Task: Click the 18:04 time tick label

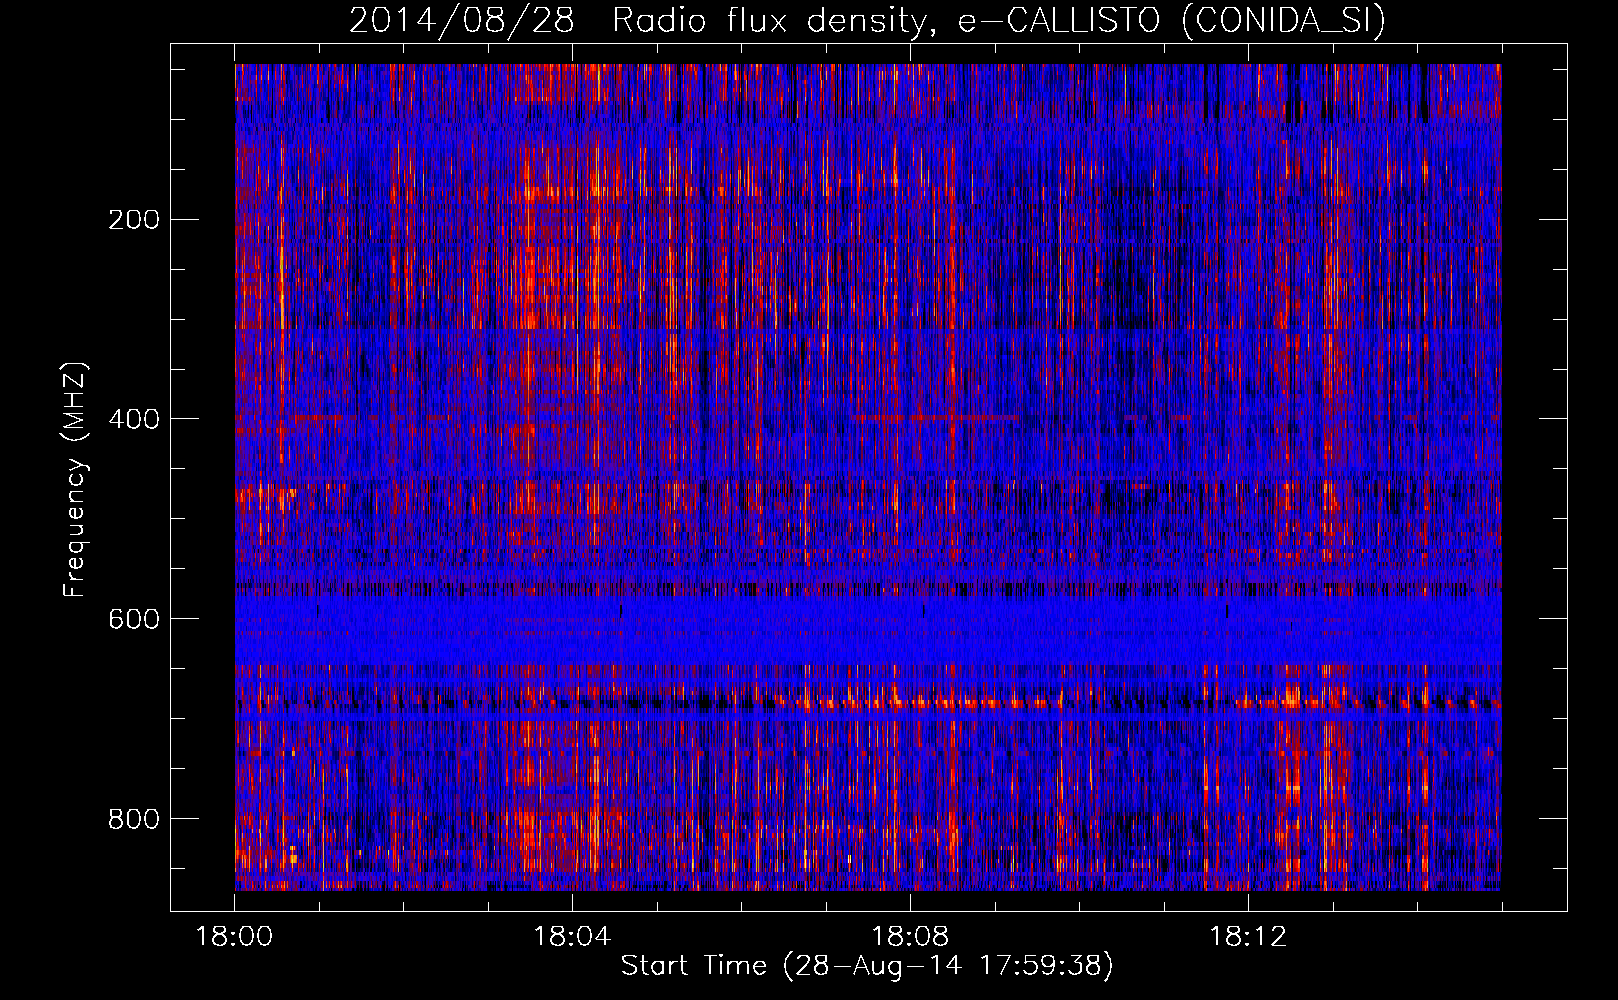Action: click(572, 937)
